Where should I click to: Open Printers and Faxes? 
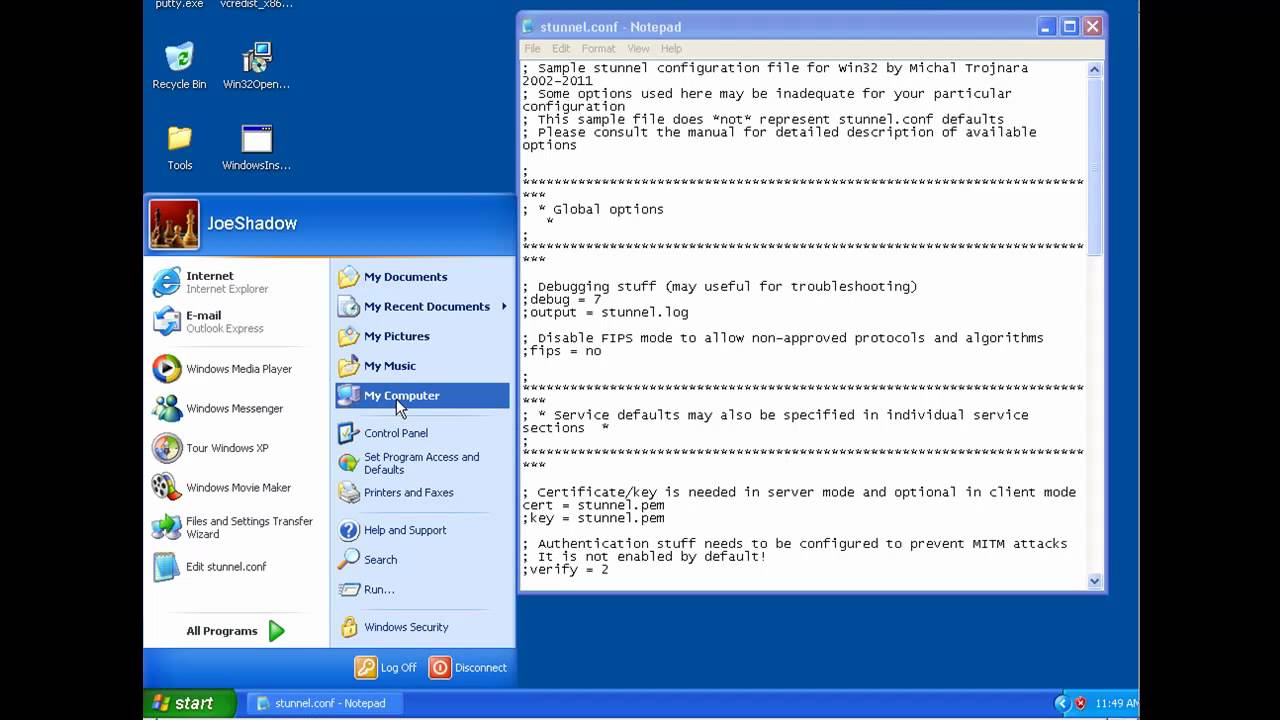[x=422, y=492]
